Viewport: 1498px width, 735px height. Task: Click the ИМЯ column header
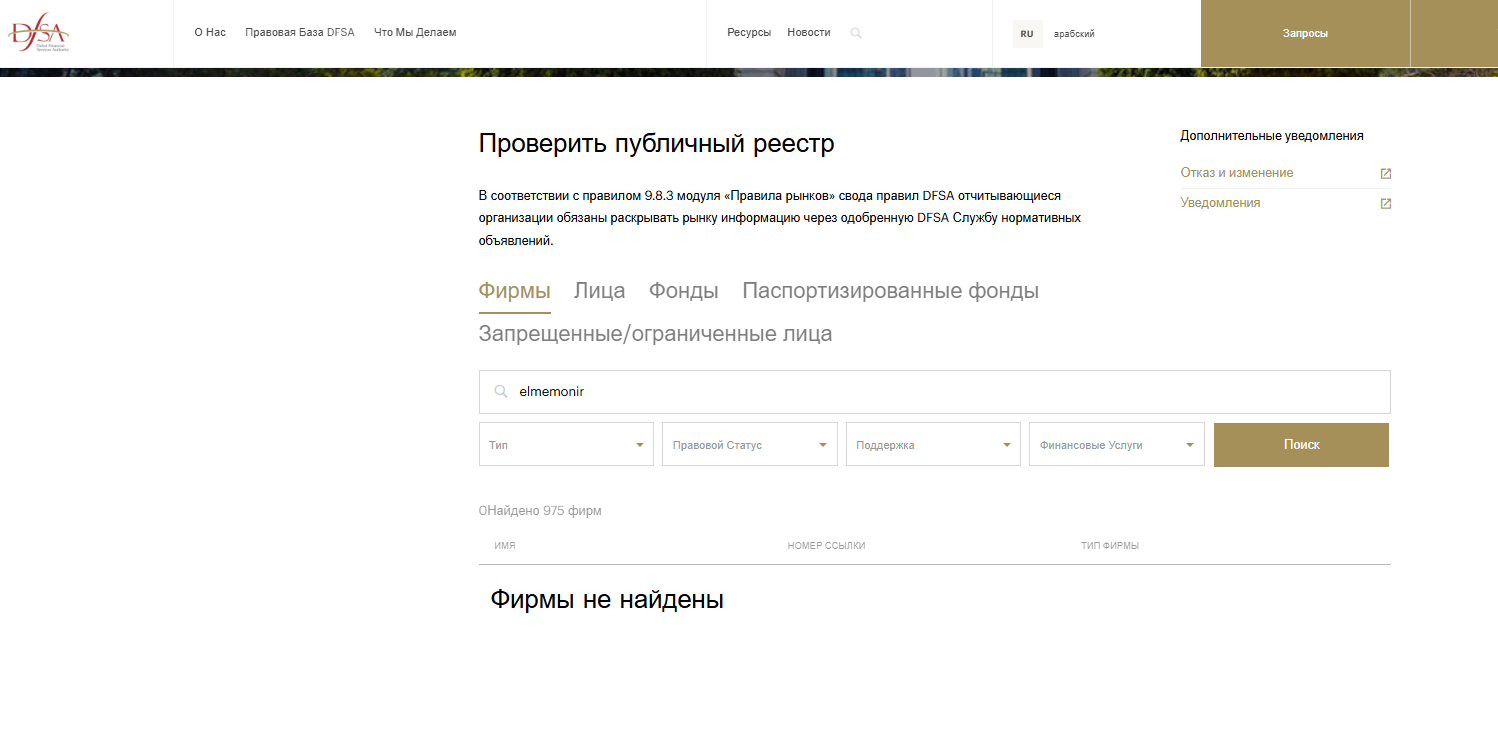coord(505,546)
